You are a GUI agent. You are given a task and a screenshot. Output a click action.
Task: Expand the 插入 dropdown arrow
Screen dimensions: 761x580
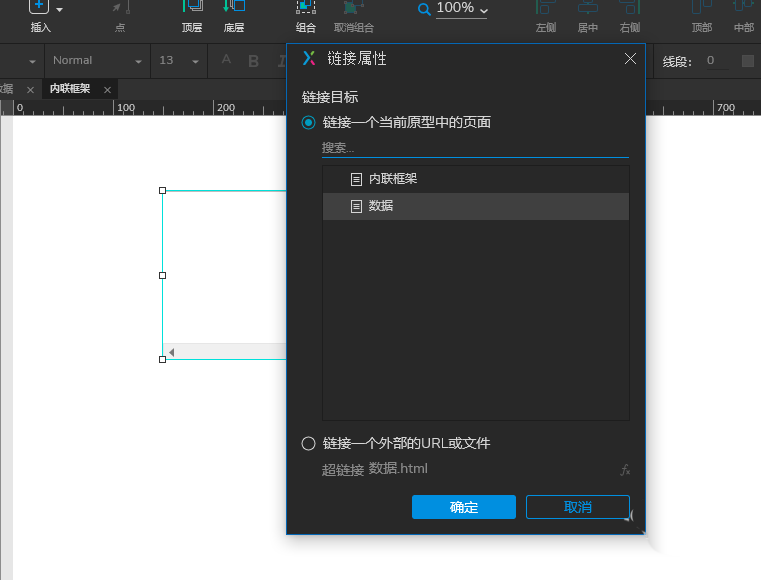pos(60,10)
